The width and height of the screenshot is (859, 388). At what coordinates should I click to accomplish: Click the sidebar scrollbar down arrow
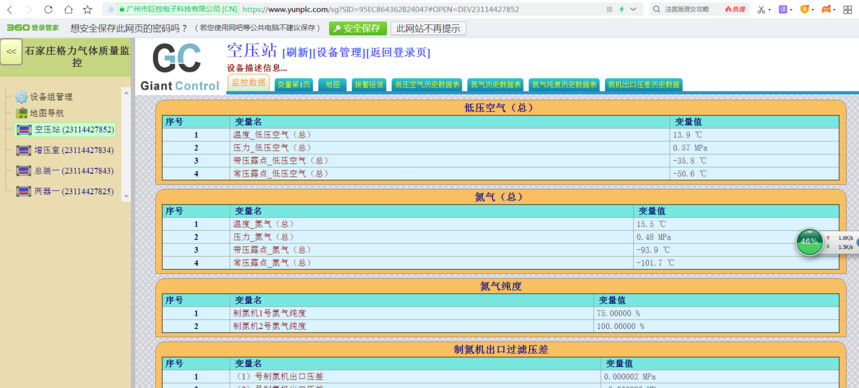click(x=126, y=196)
